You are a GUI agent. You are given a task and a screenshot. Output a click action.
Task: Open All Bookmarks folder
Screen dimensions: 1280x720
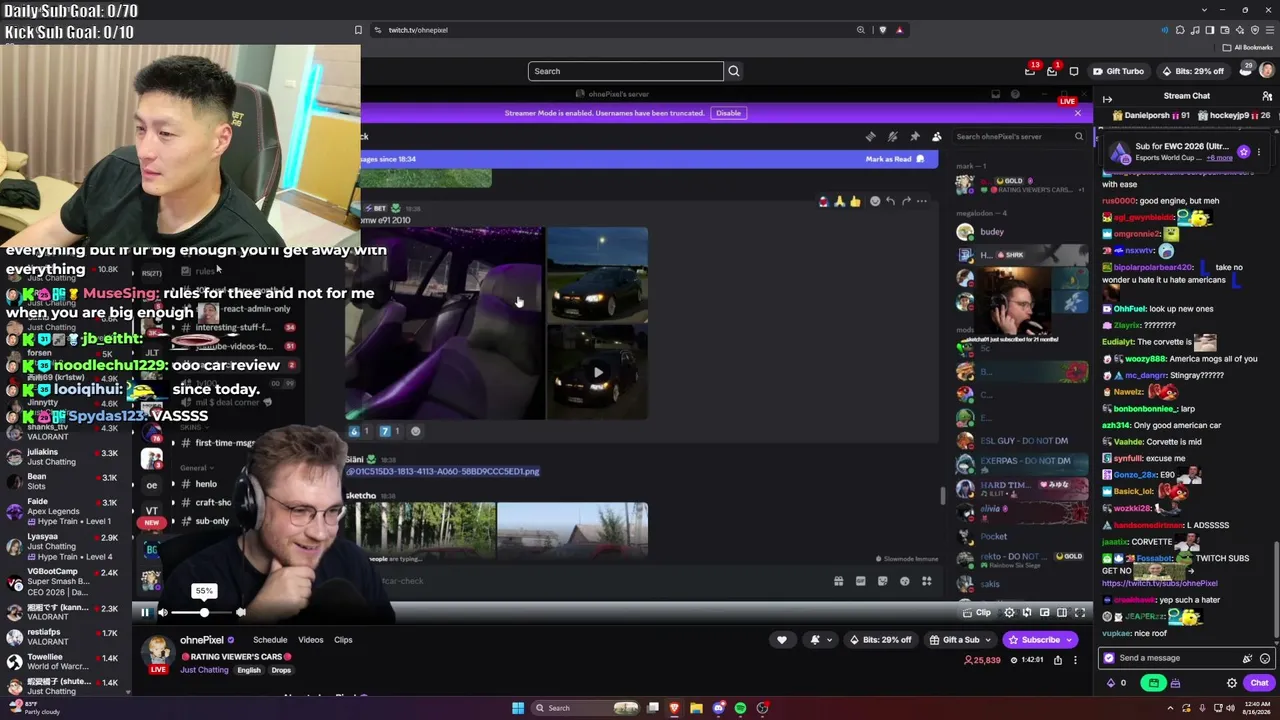click(x=1248, y=47)
